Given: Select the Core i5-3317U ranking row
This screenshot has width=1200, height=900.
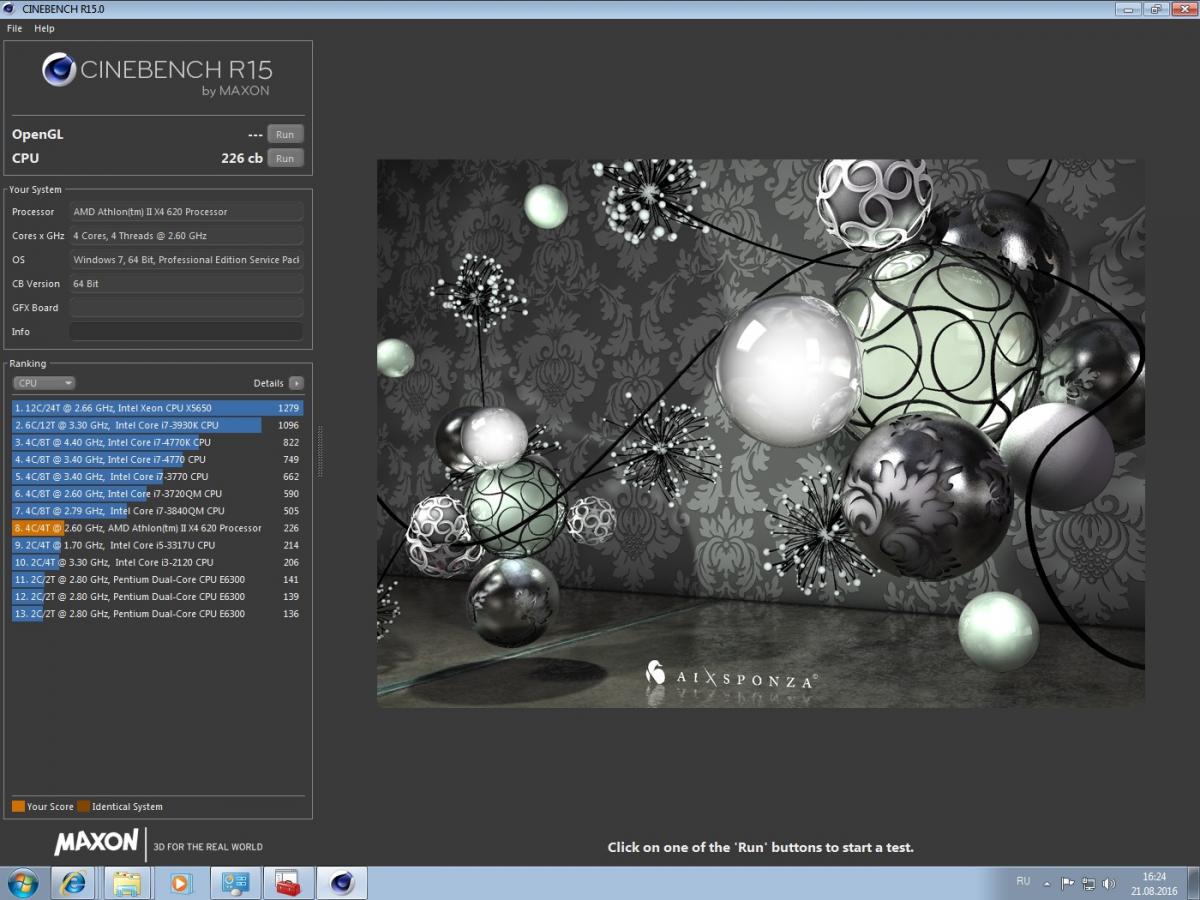Looking at the screenshot, I should click(x=158, y=545).
